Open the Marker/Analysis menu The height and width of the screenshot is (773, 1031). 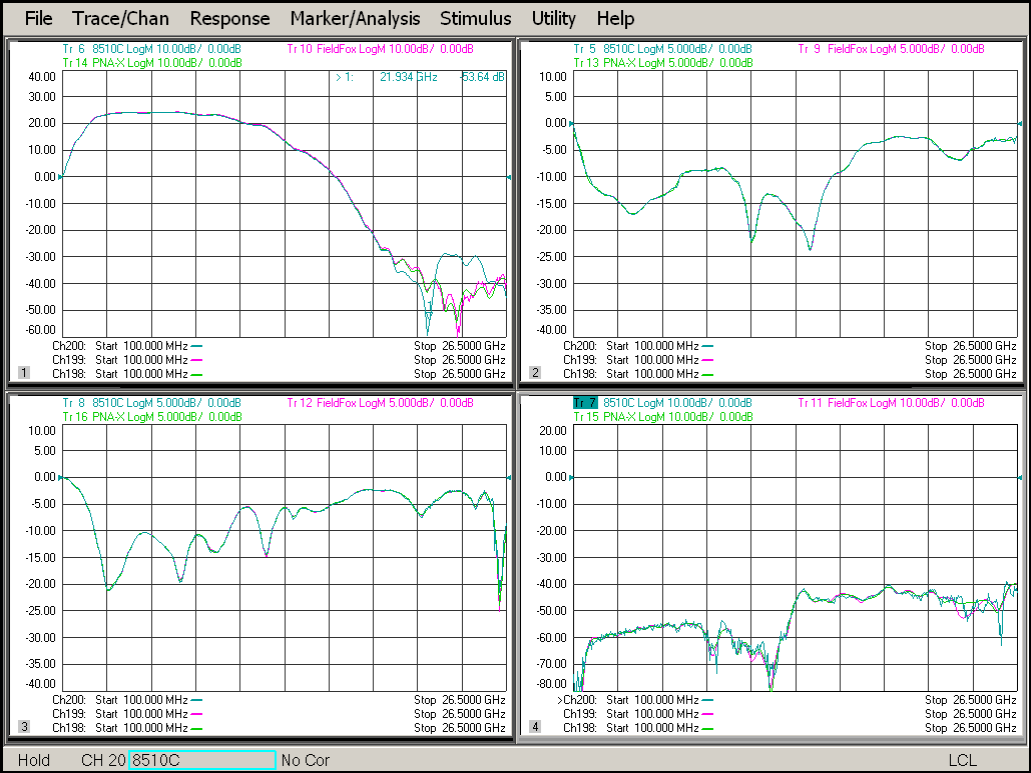click(x=355, y=18)
